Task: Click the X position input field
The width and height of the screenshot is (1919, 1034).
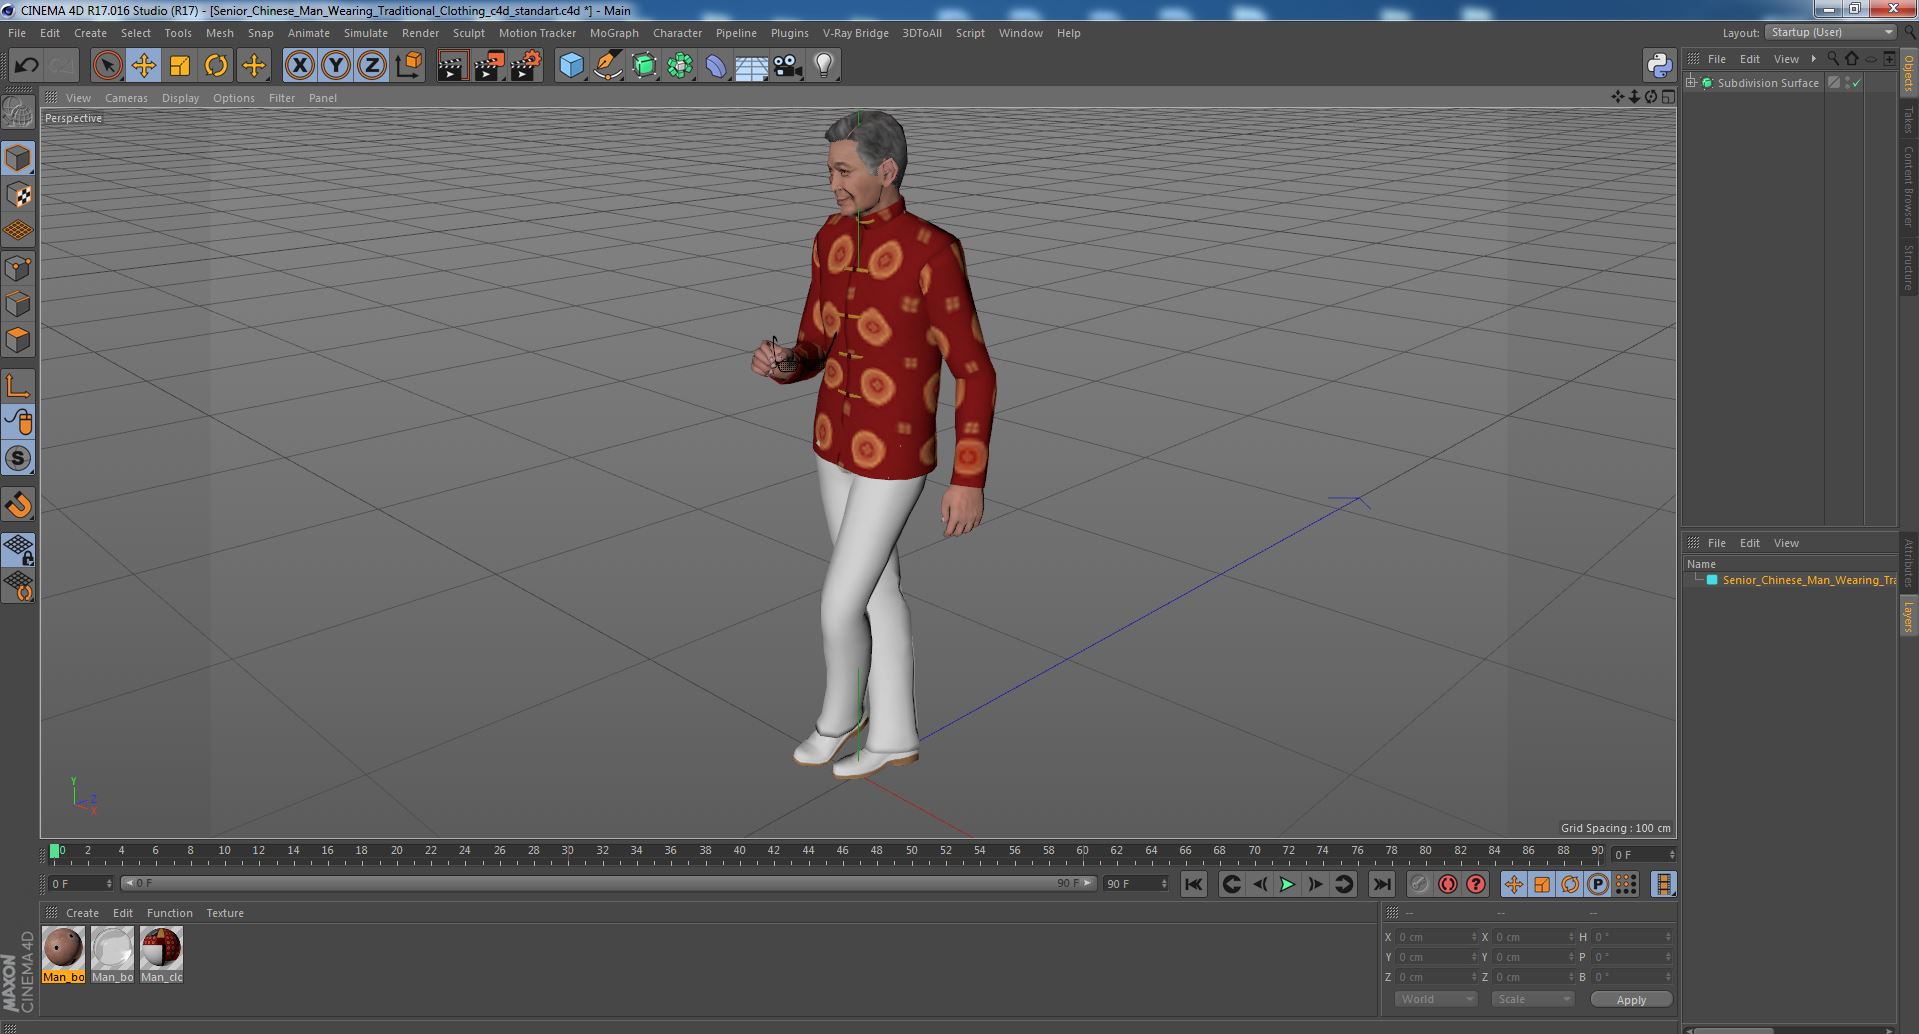Action: point(1435,937)
